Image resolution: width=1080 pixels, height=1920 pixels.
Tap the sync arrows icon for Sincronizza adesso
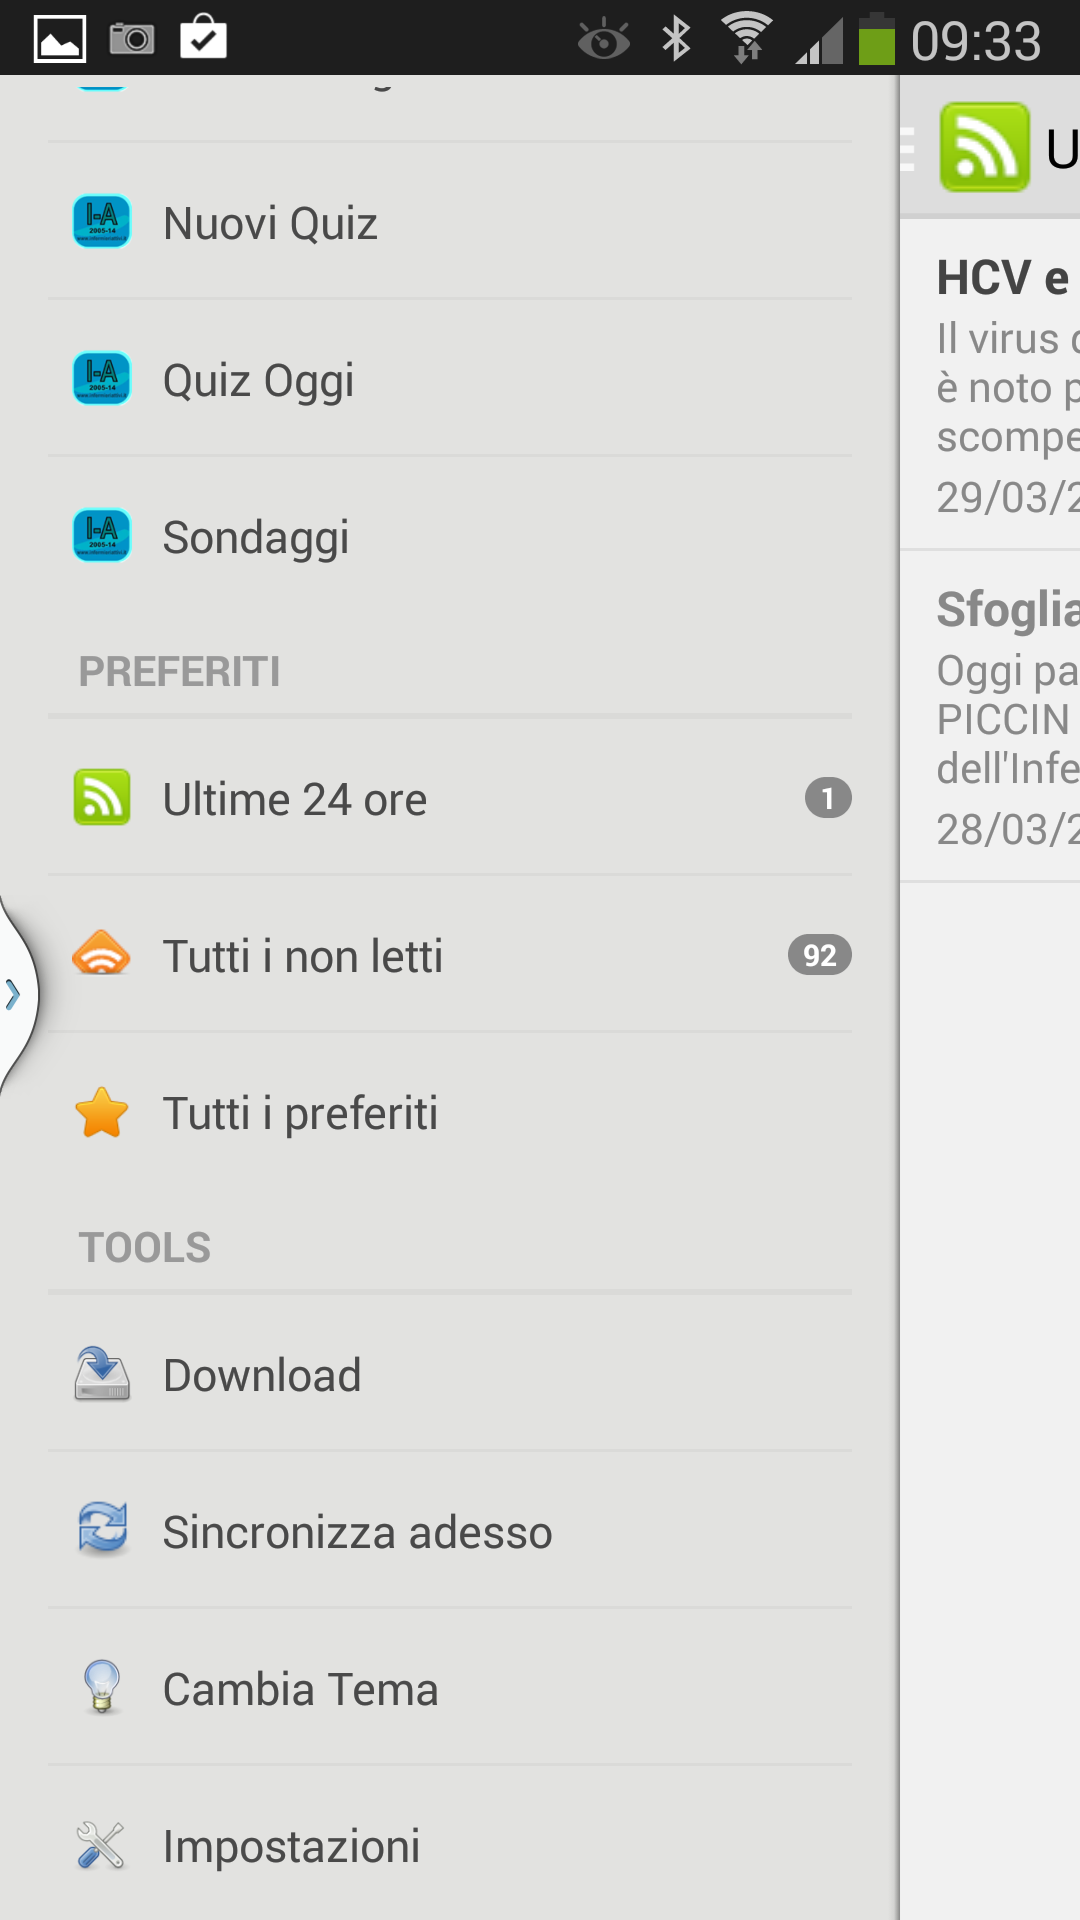[102, 1530]
